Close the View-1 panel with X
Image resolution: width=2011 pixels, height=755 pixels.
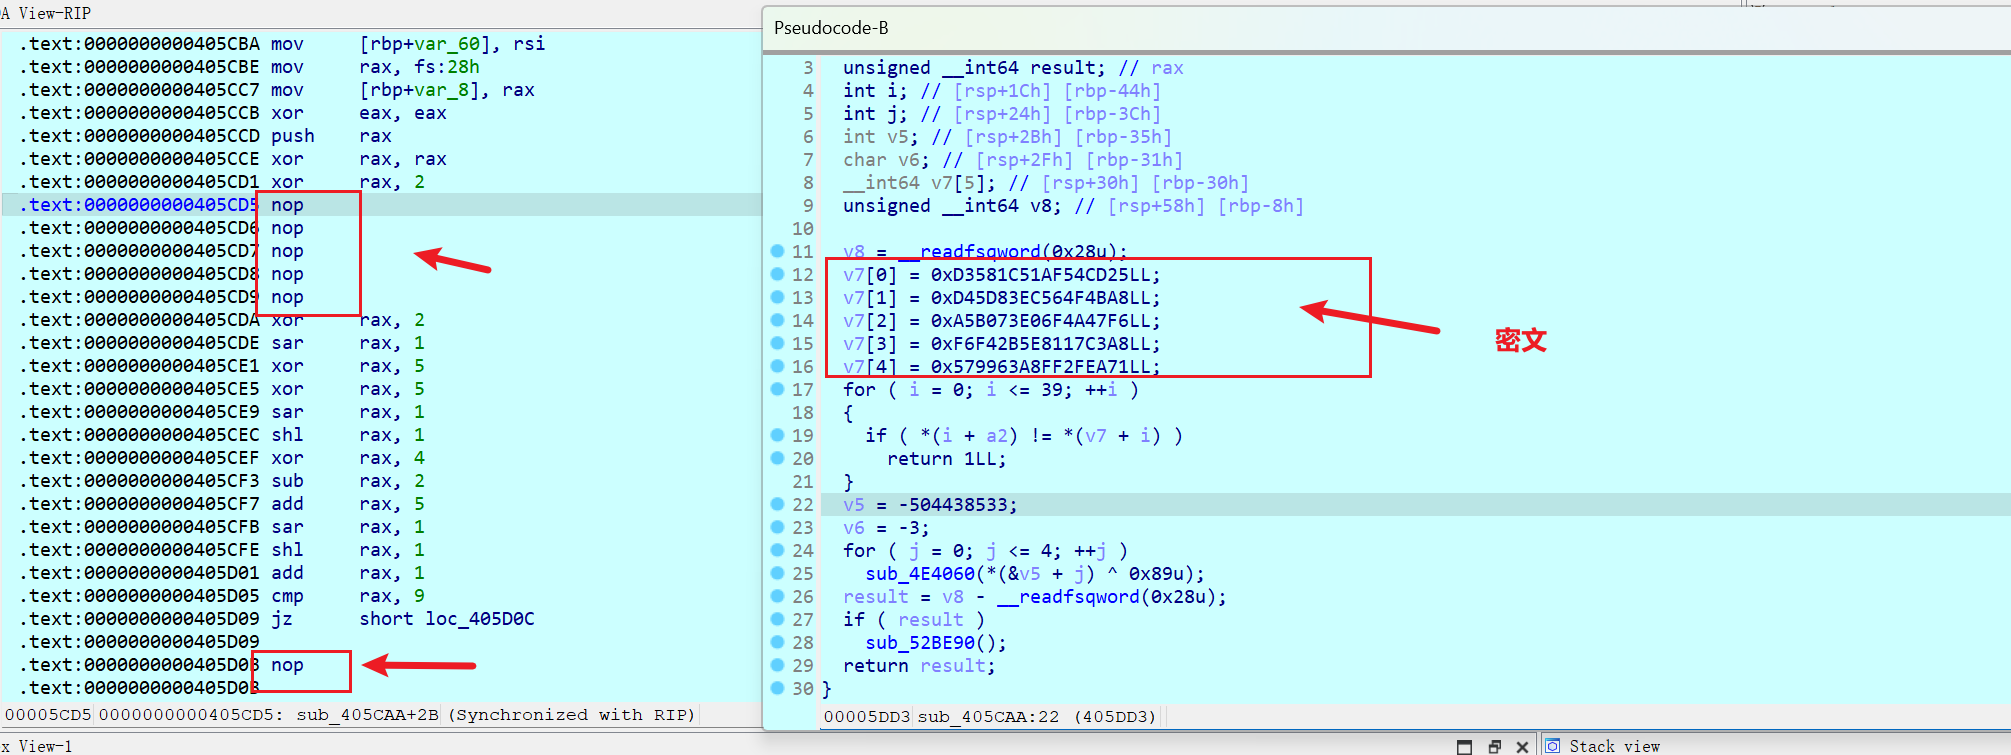tap(1522, 747)
